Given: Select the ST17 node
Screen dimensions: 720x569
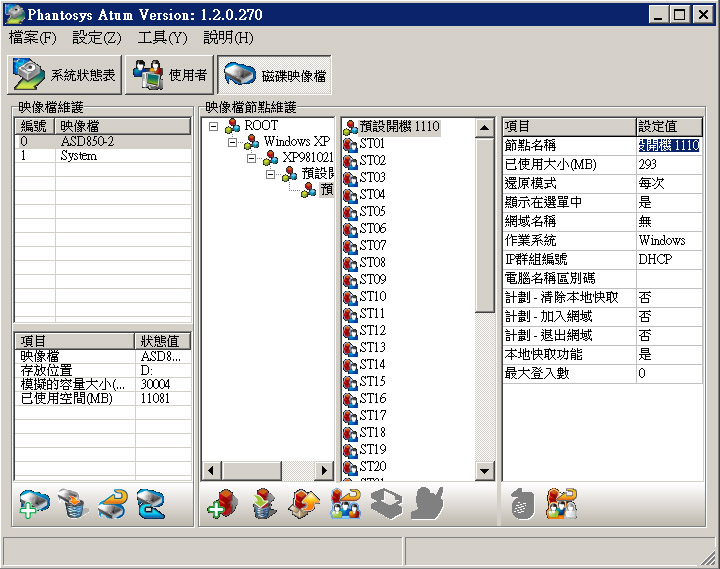Looking at the screenshot, I should (x=372, y=415).
